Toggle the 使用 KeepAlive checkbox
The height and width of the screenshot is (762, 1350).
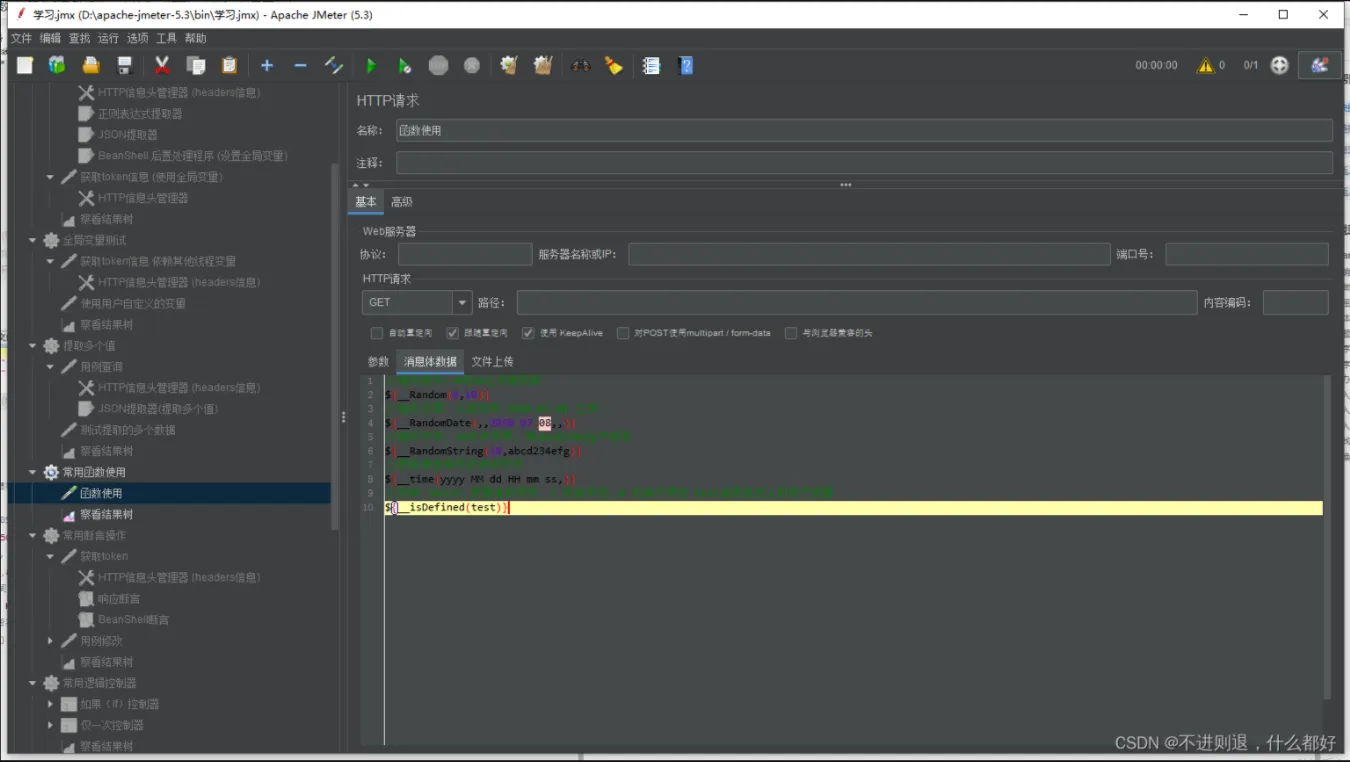pos(528,333)
